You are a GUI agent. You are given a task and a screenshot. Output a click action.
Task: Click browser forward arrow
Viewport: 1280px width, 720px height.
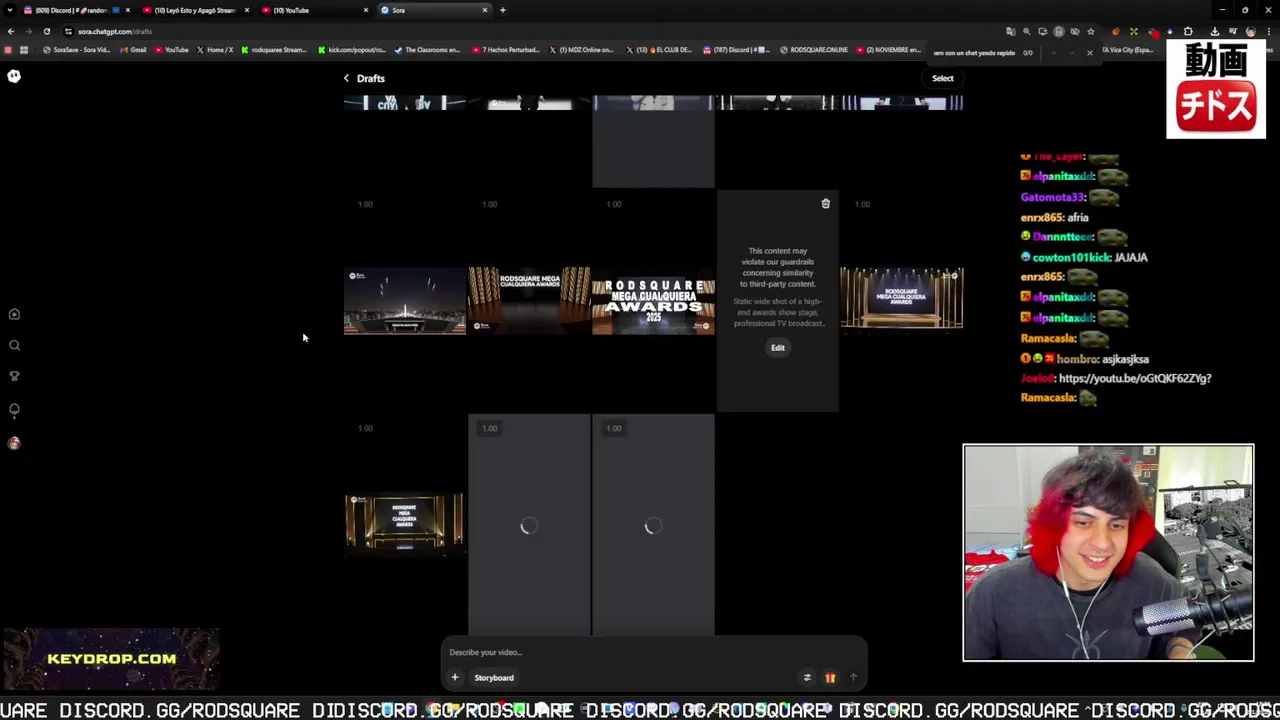(x=28, y=31)
